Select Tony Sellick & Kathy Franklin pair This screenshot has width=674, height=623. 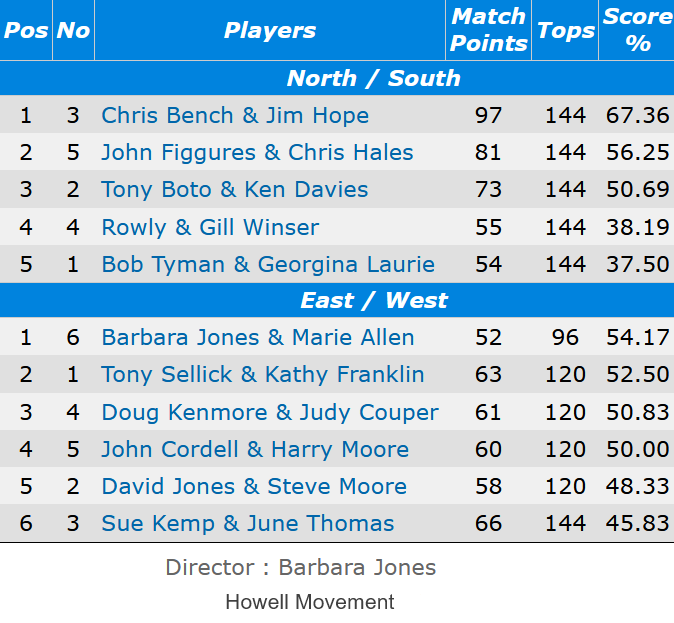[263, 374]
